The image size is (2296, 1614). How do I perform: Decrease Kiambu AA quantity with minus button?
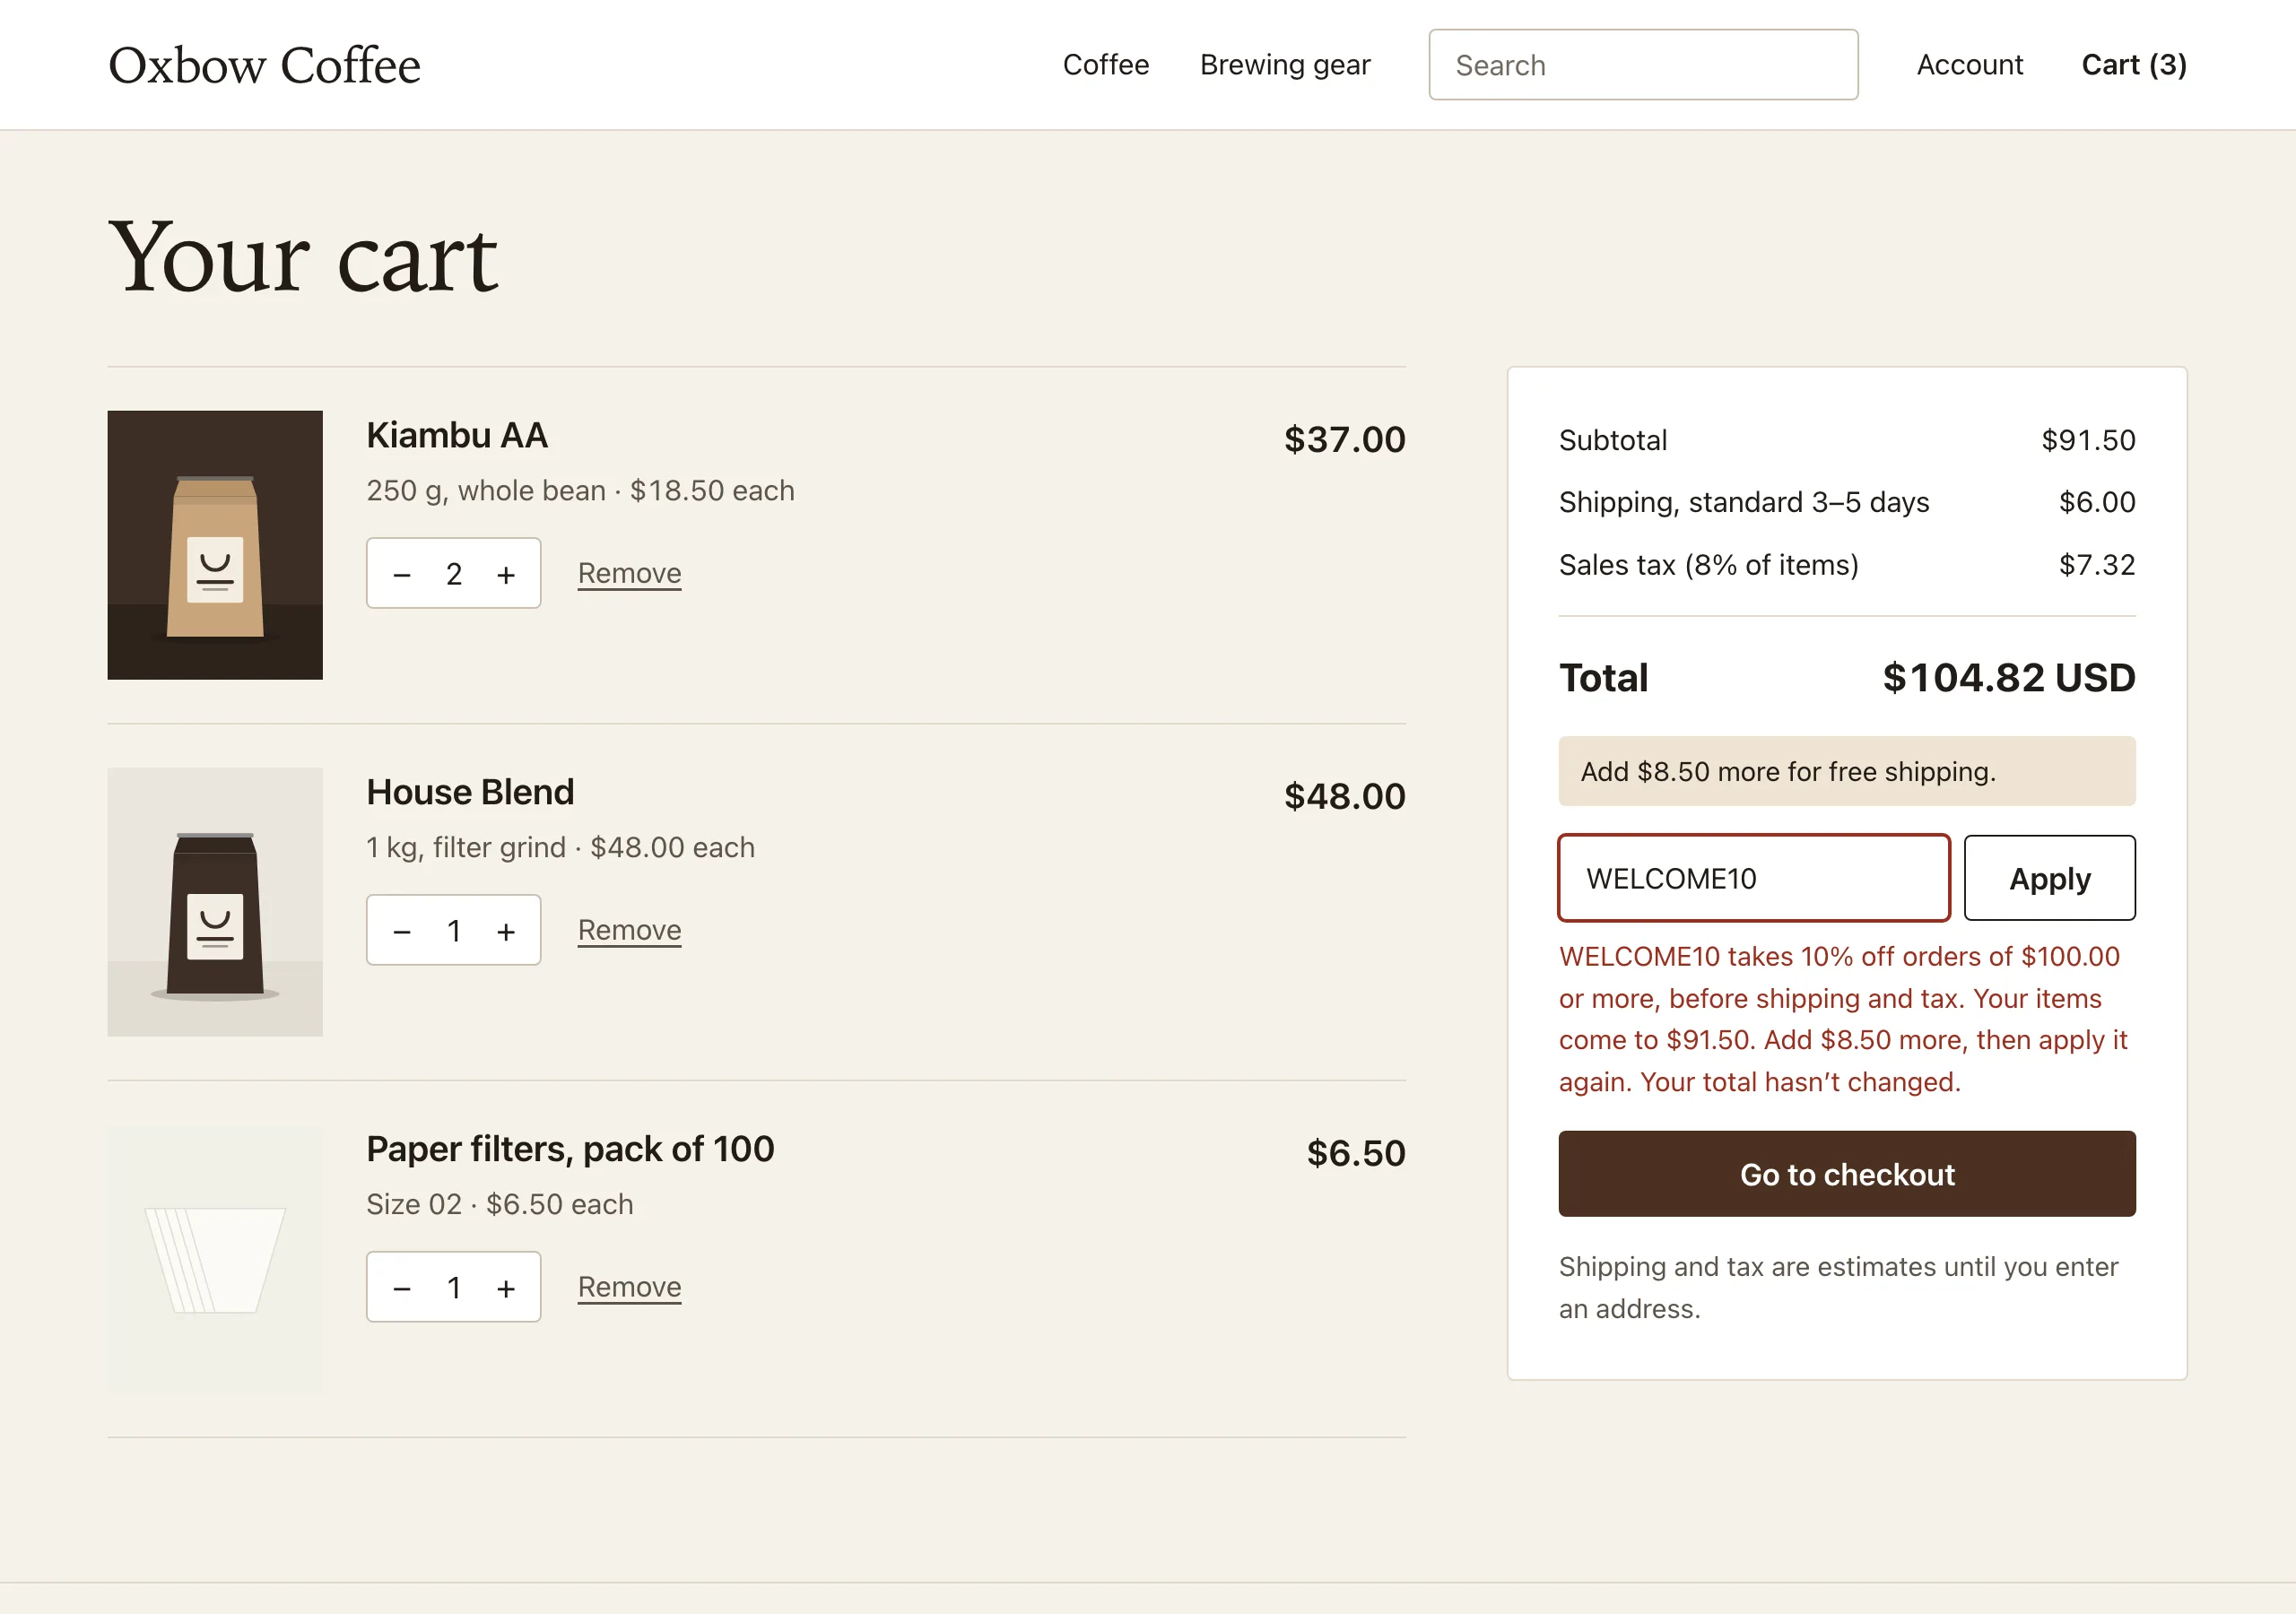click(402, 574)
